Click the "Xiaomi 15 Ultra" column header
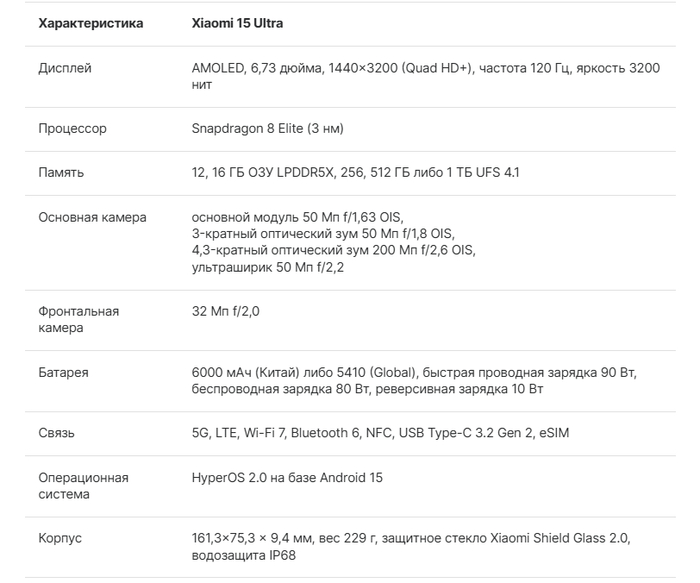Viewport: 700px width, 583px height. point(244,23)
